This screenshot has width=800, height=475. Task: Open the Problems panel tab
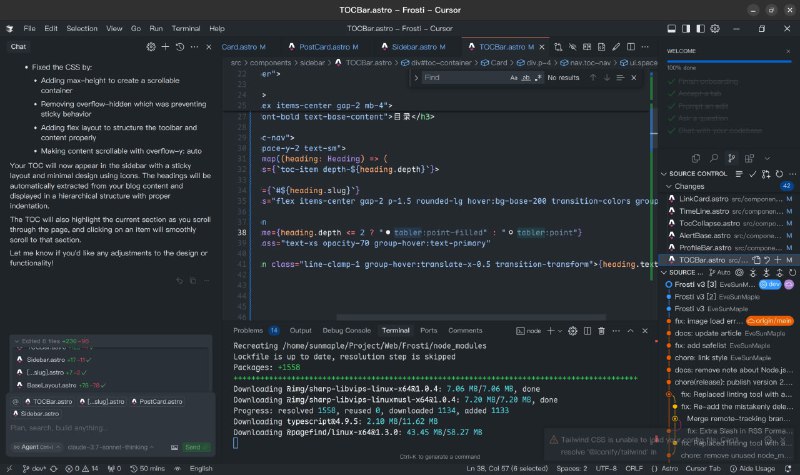248,329
